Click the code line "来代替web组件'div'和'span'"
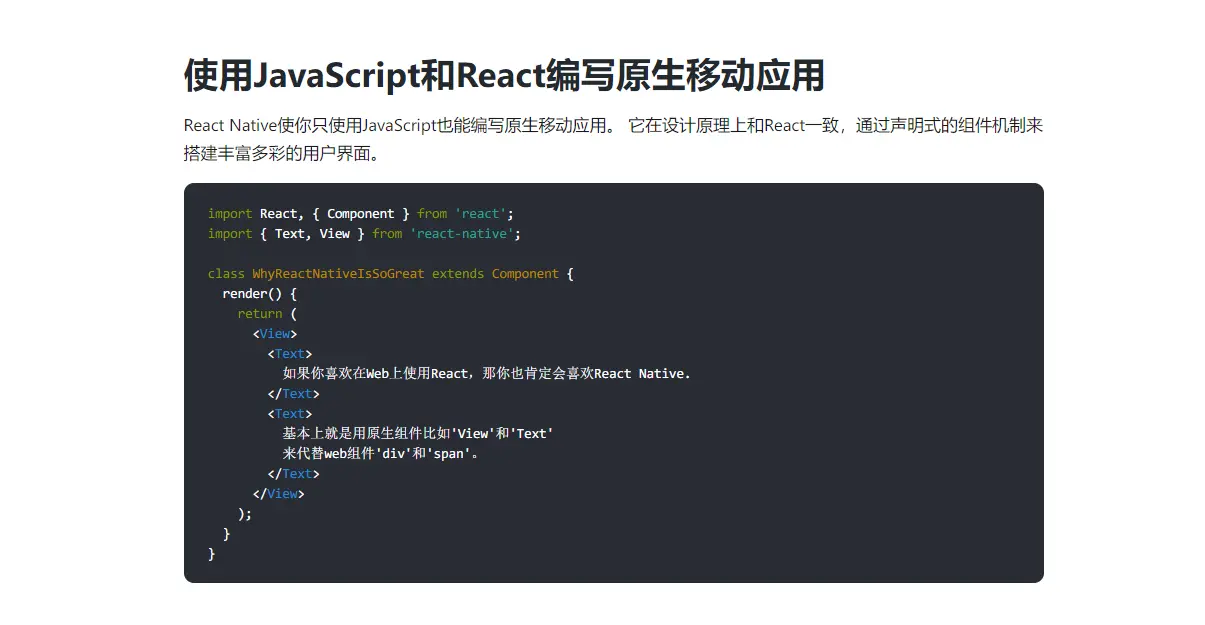This screenshot has height=625, width=1205. click(381, 453)
